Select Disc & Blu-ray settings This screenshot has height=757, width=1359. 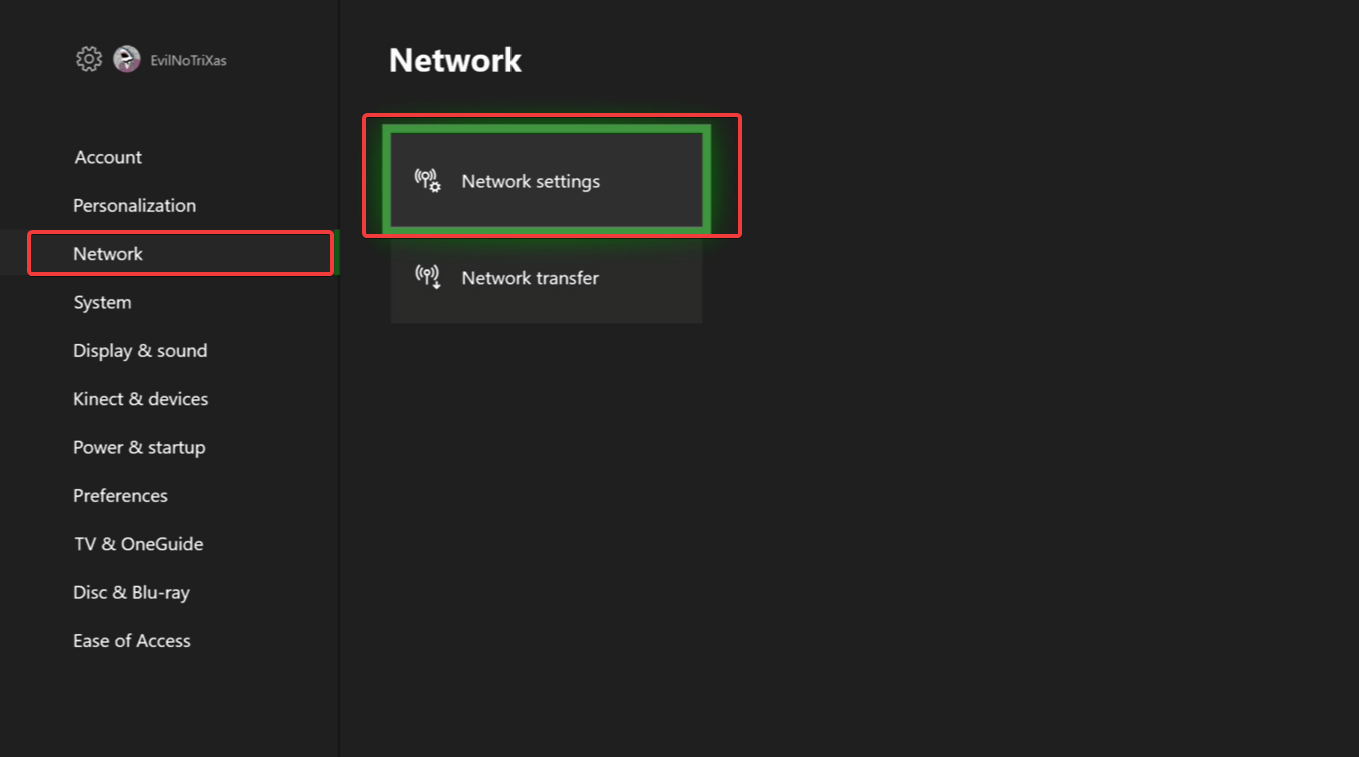tap(131, 592)
